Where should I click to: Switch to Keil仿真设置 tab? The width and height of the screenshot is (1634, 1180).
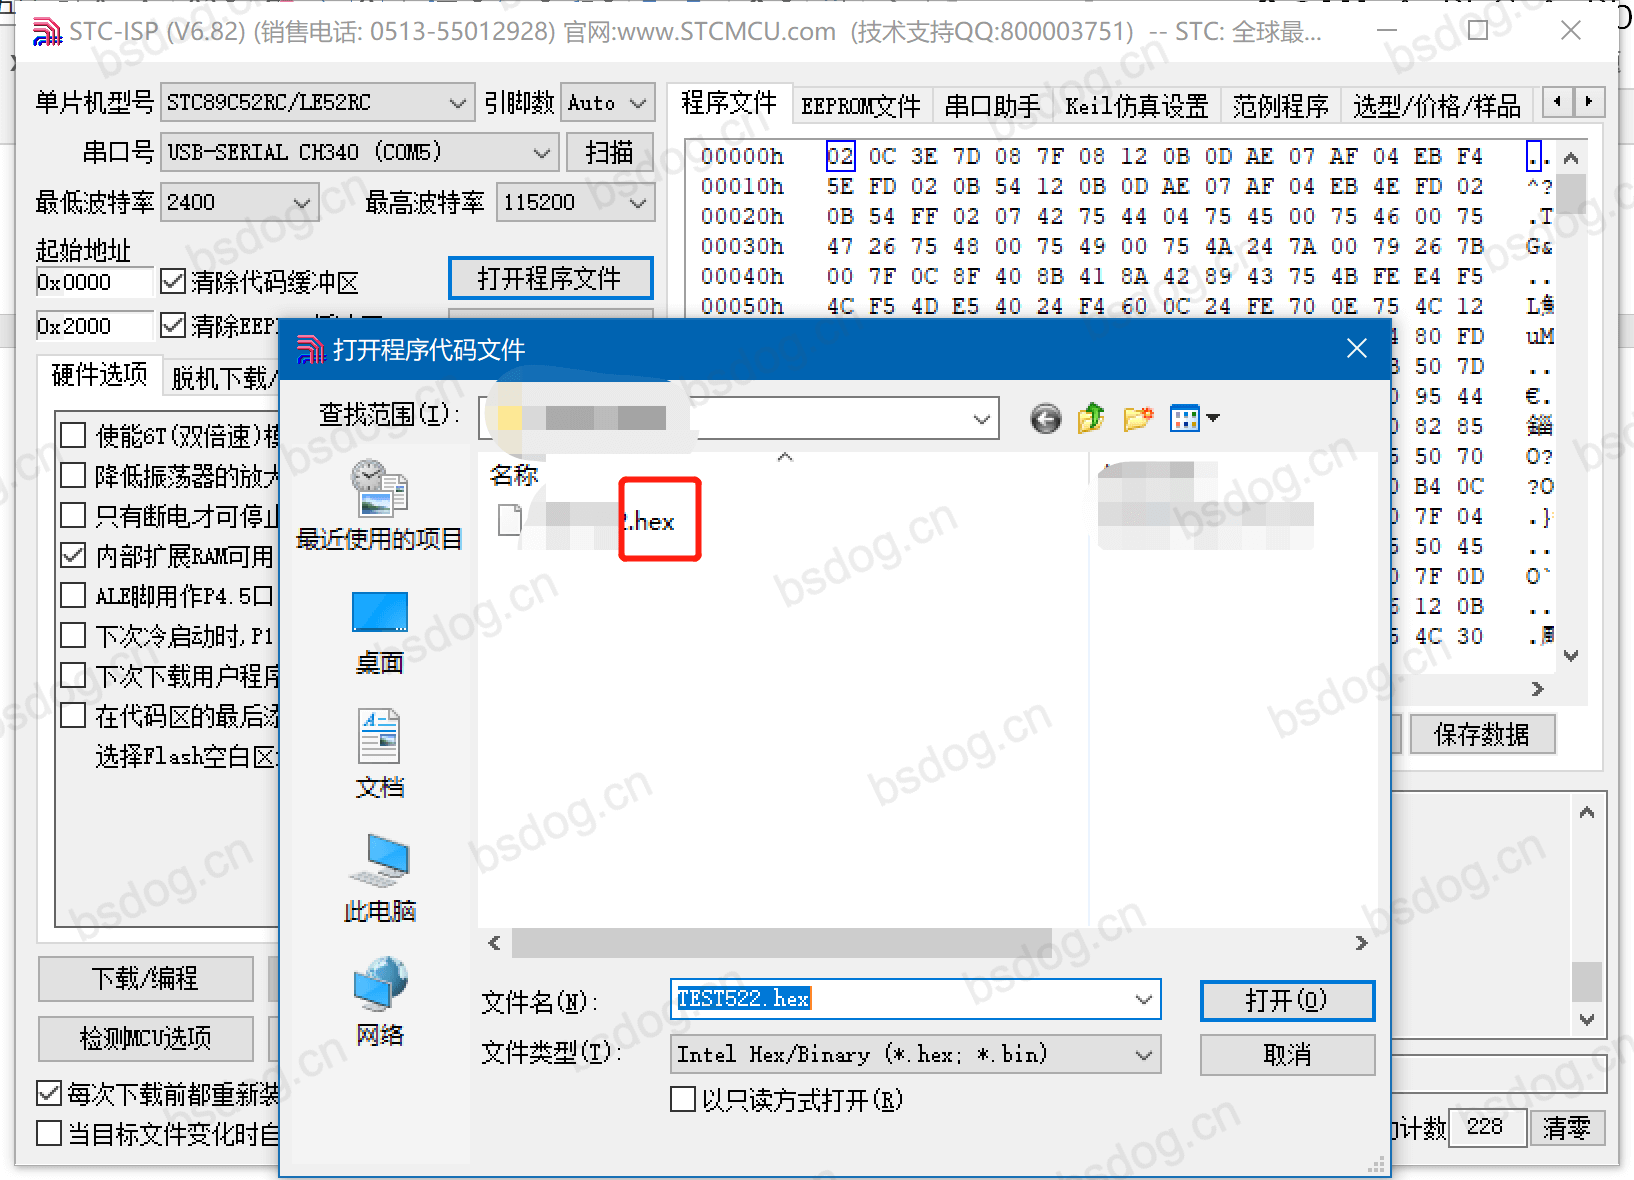[x=1137, y=106]
